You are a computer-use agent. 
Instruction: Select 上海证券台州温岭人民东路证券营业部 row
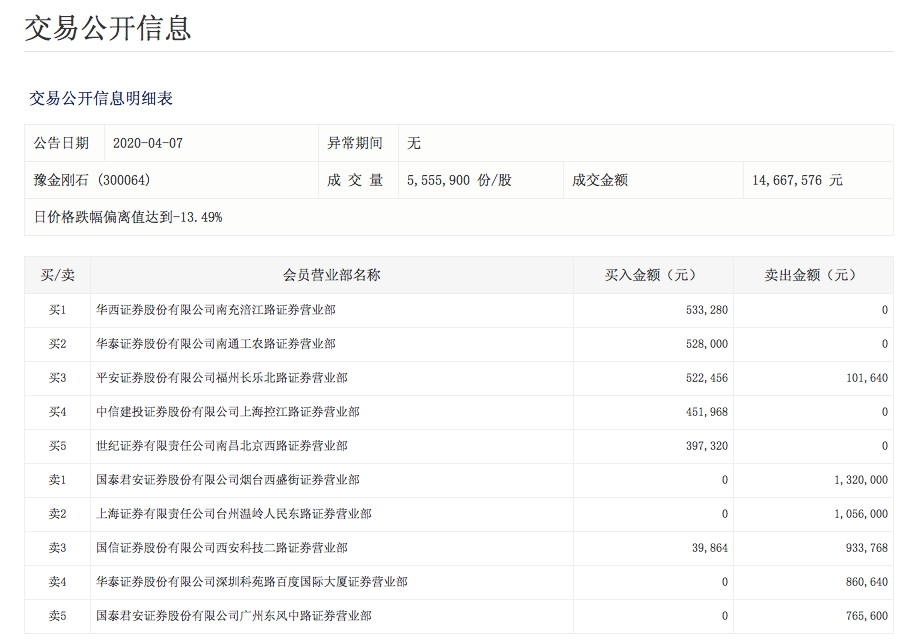pyautogui.click(x=234, y=514)
